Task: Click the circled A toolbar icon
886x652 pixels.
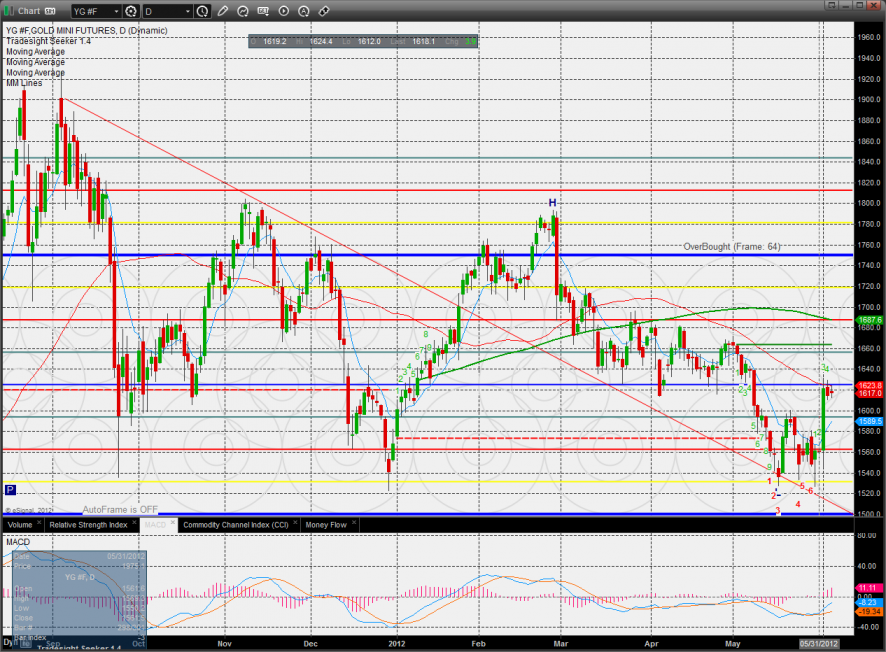Action: point(304,11)
